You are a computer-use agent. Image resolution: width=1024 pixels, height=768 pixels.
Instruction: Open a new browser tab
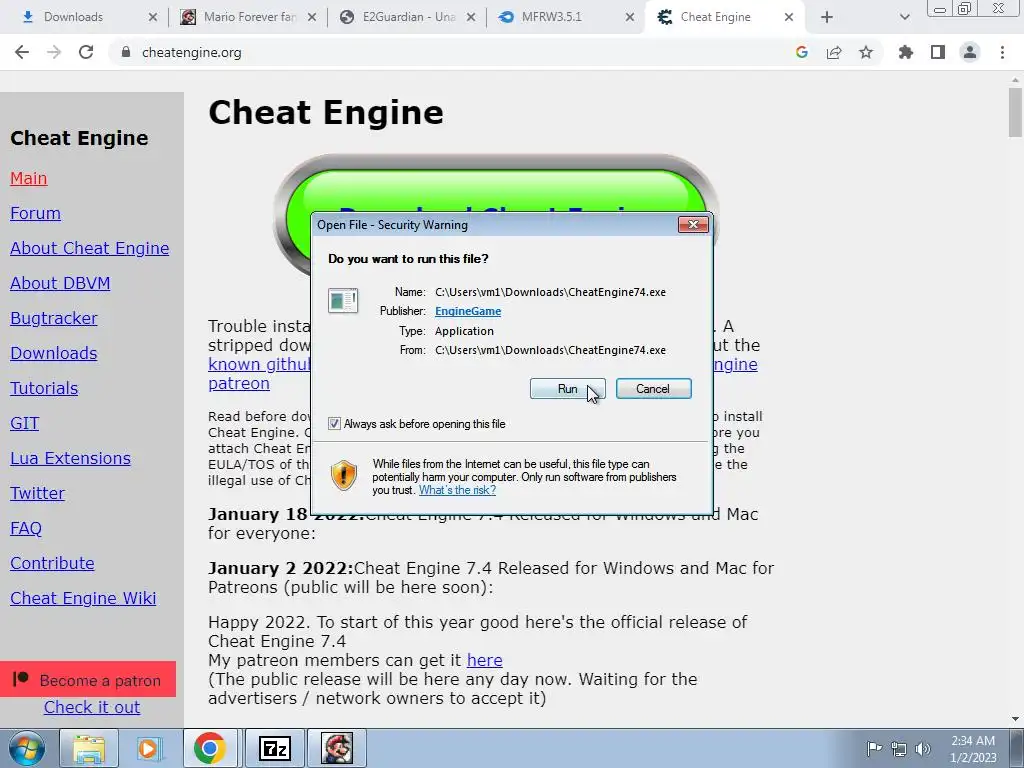click(827, 17)
